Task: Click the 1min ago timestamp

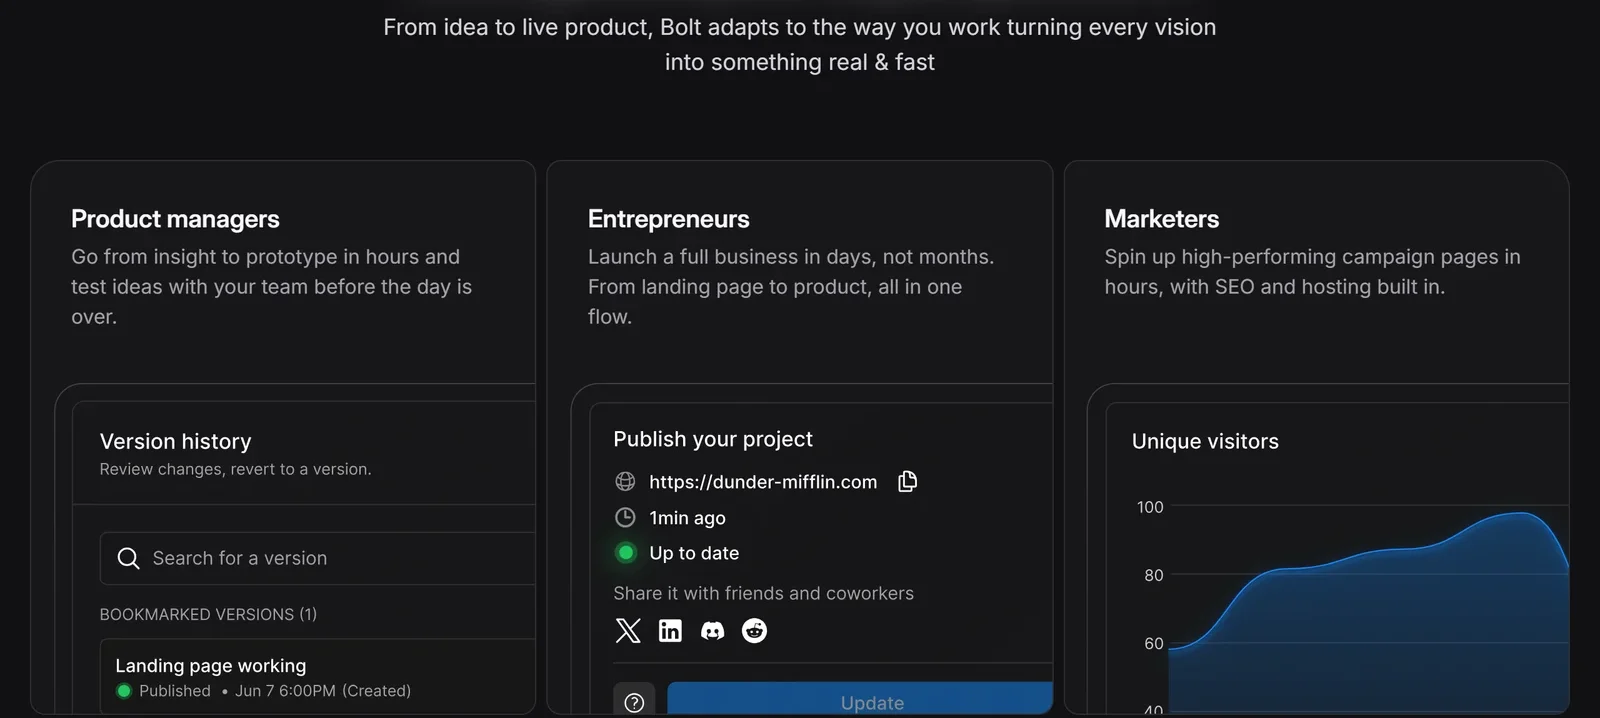Action: pos(687,517)
